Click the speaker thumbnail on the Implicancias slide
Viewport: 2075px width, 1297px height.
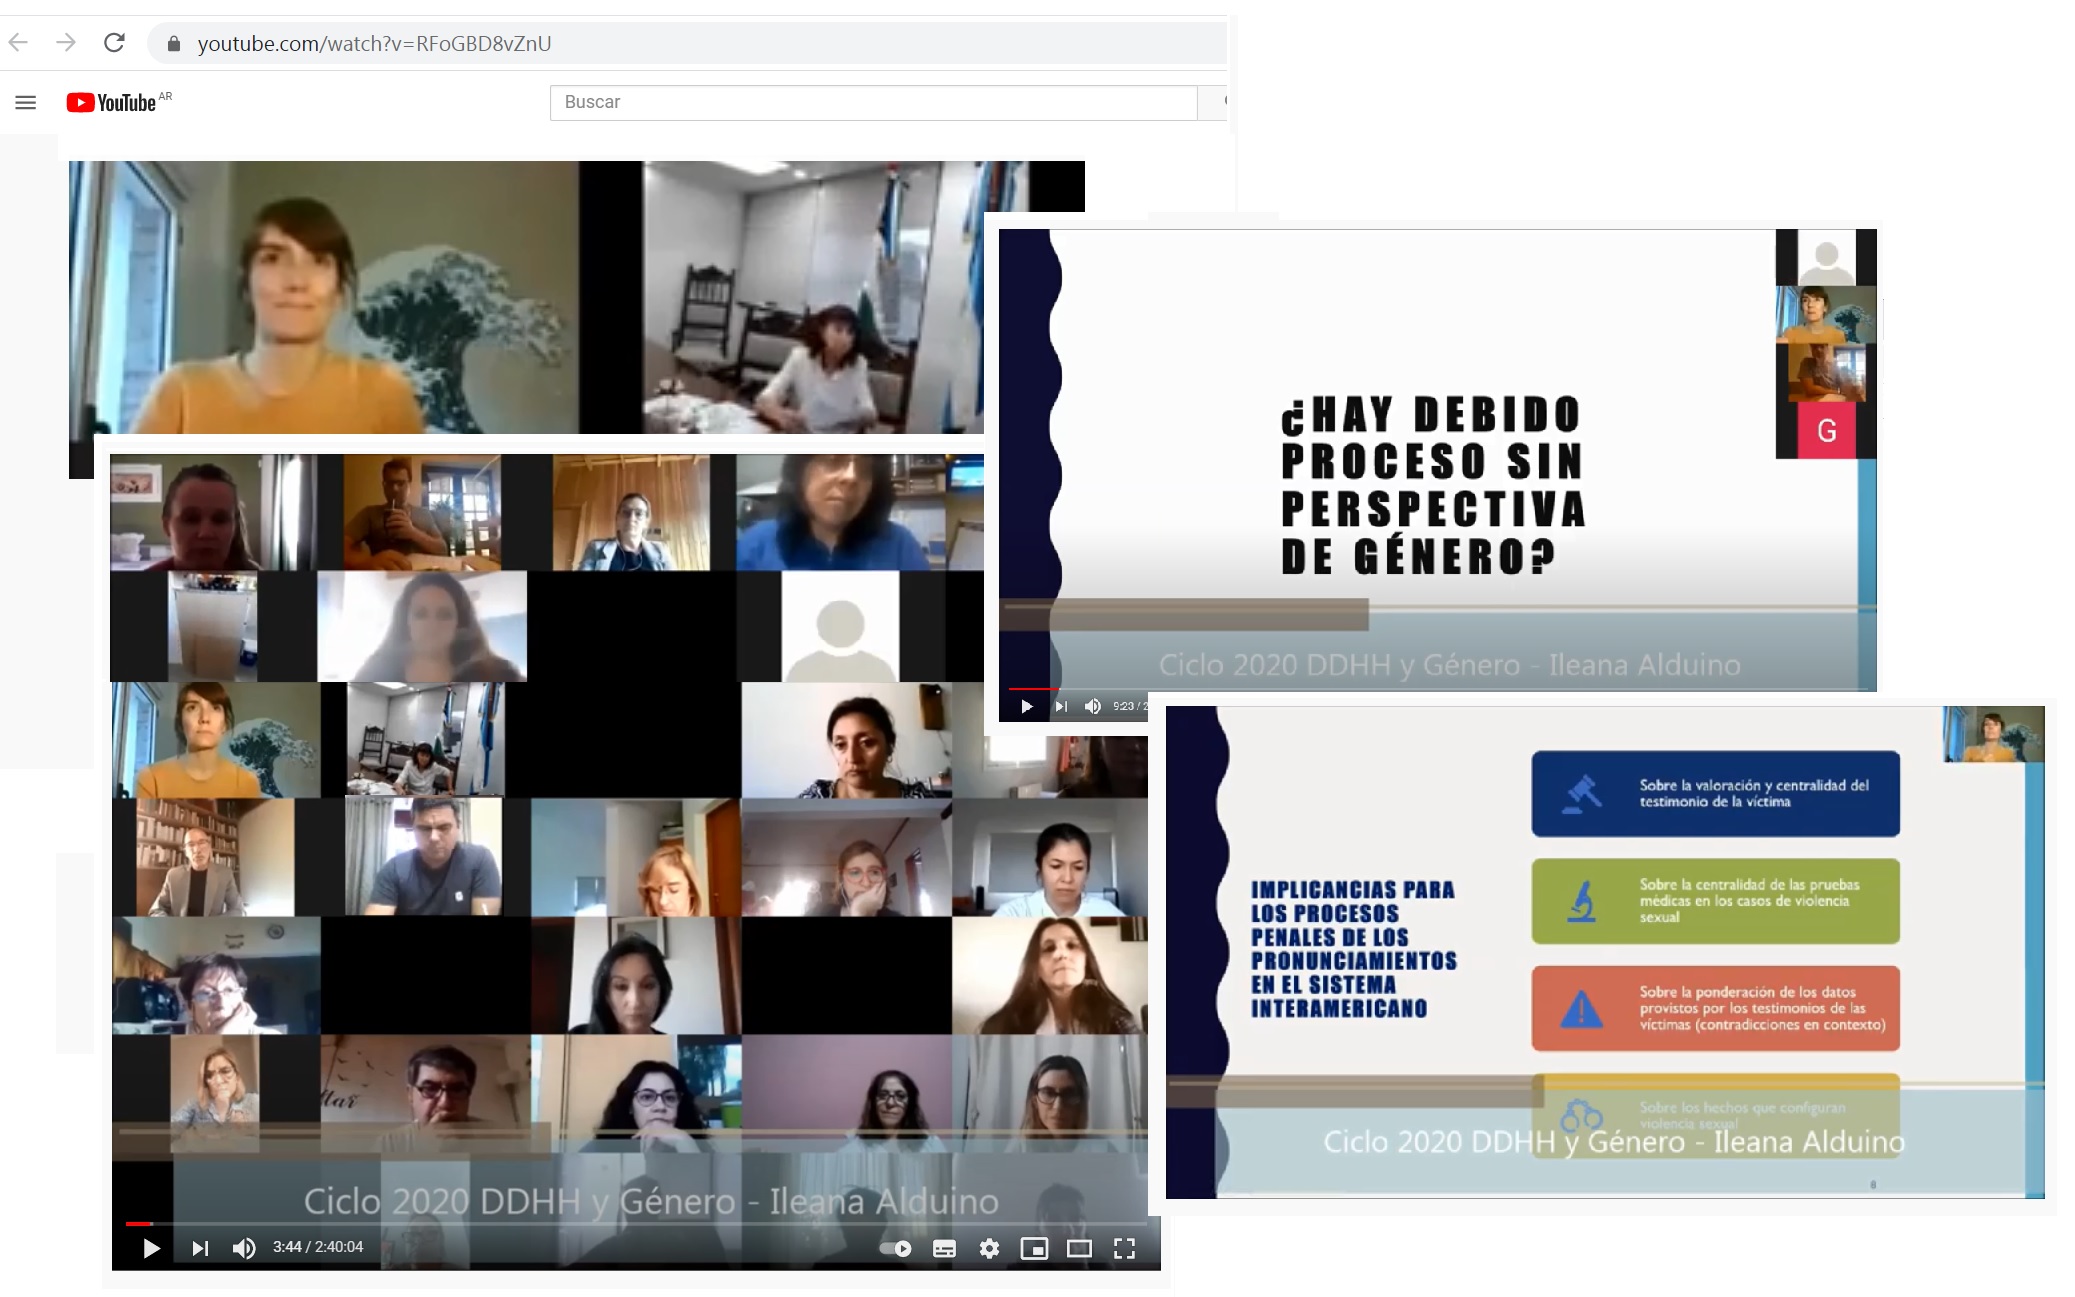click(x=1993, y=735)
